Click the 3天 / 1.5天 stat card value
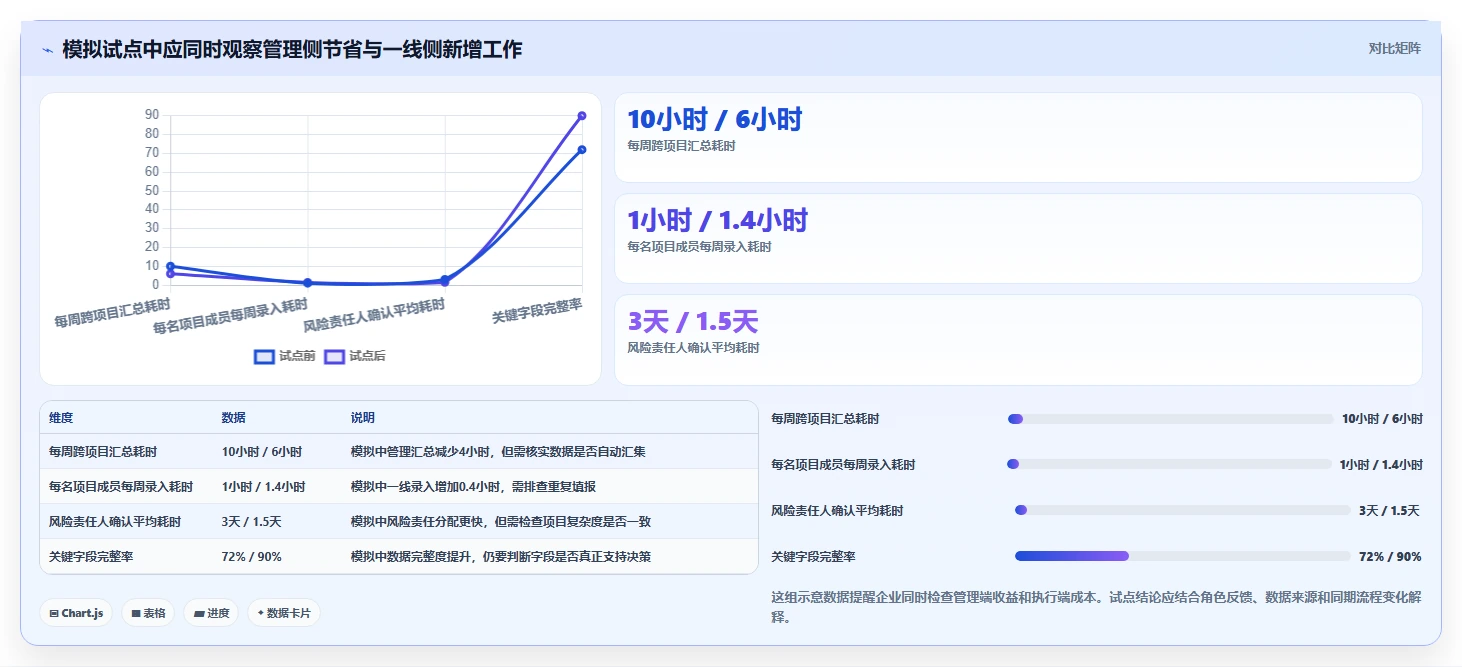This screenshot has height=667, width=1462. [693, 322]
